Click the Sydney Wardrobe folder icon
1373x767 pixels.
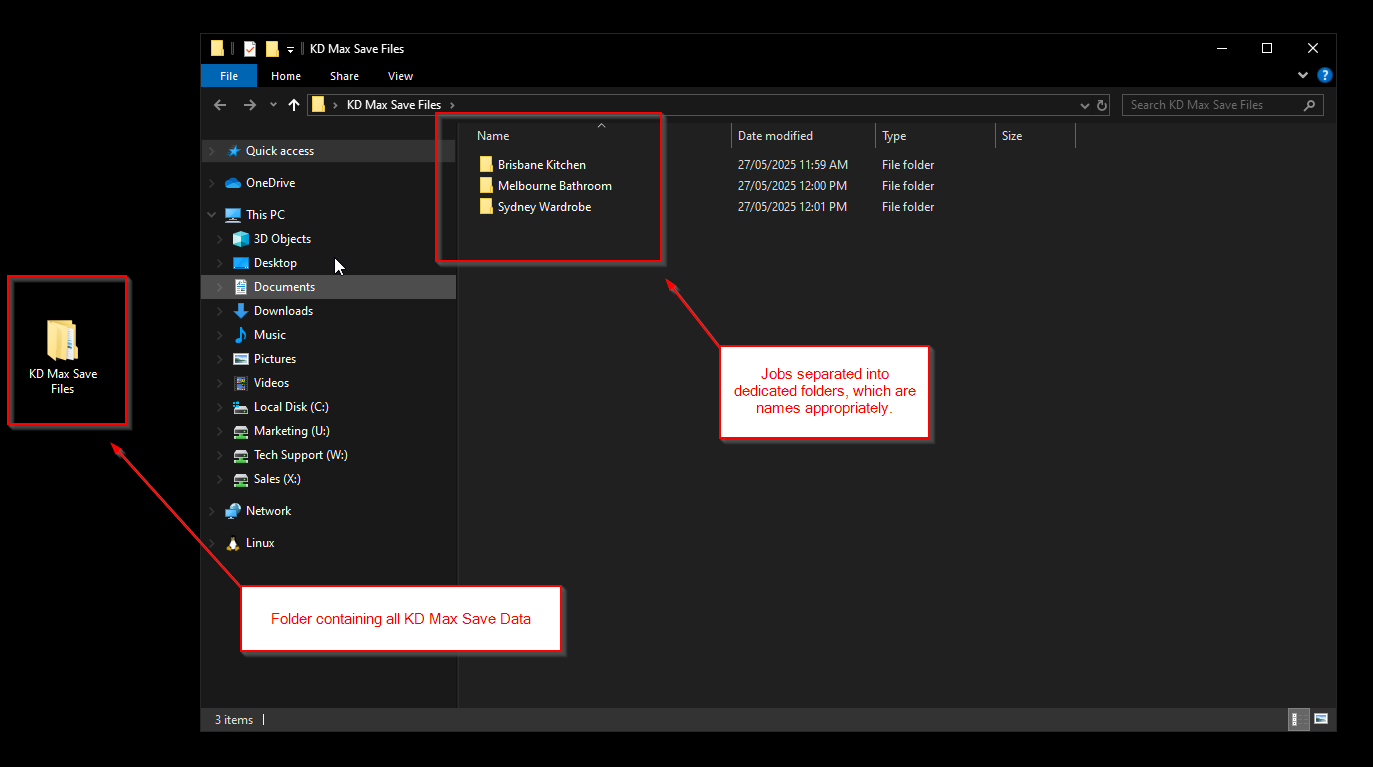(x=486, y=206)
